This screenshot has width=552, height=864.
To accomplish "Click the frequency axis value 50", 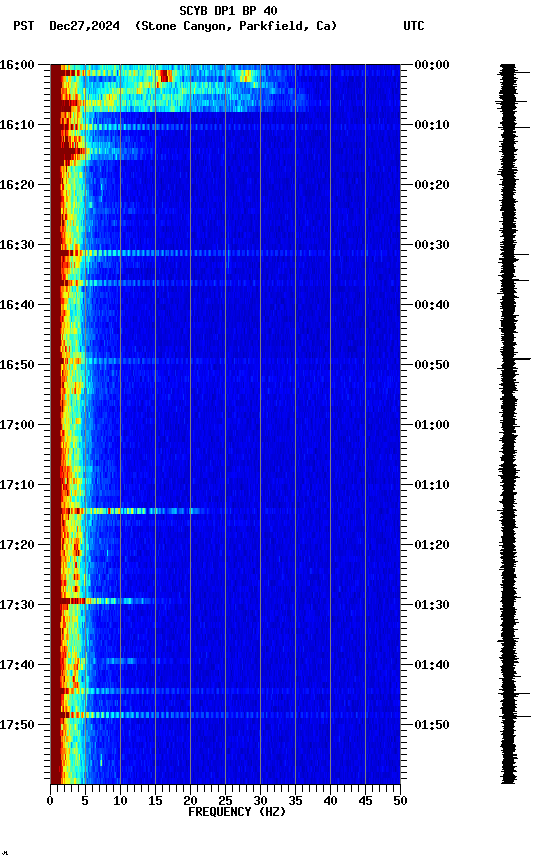I will 400,801.
